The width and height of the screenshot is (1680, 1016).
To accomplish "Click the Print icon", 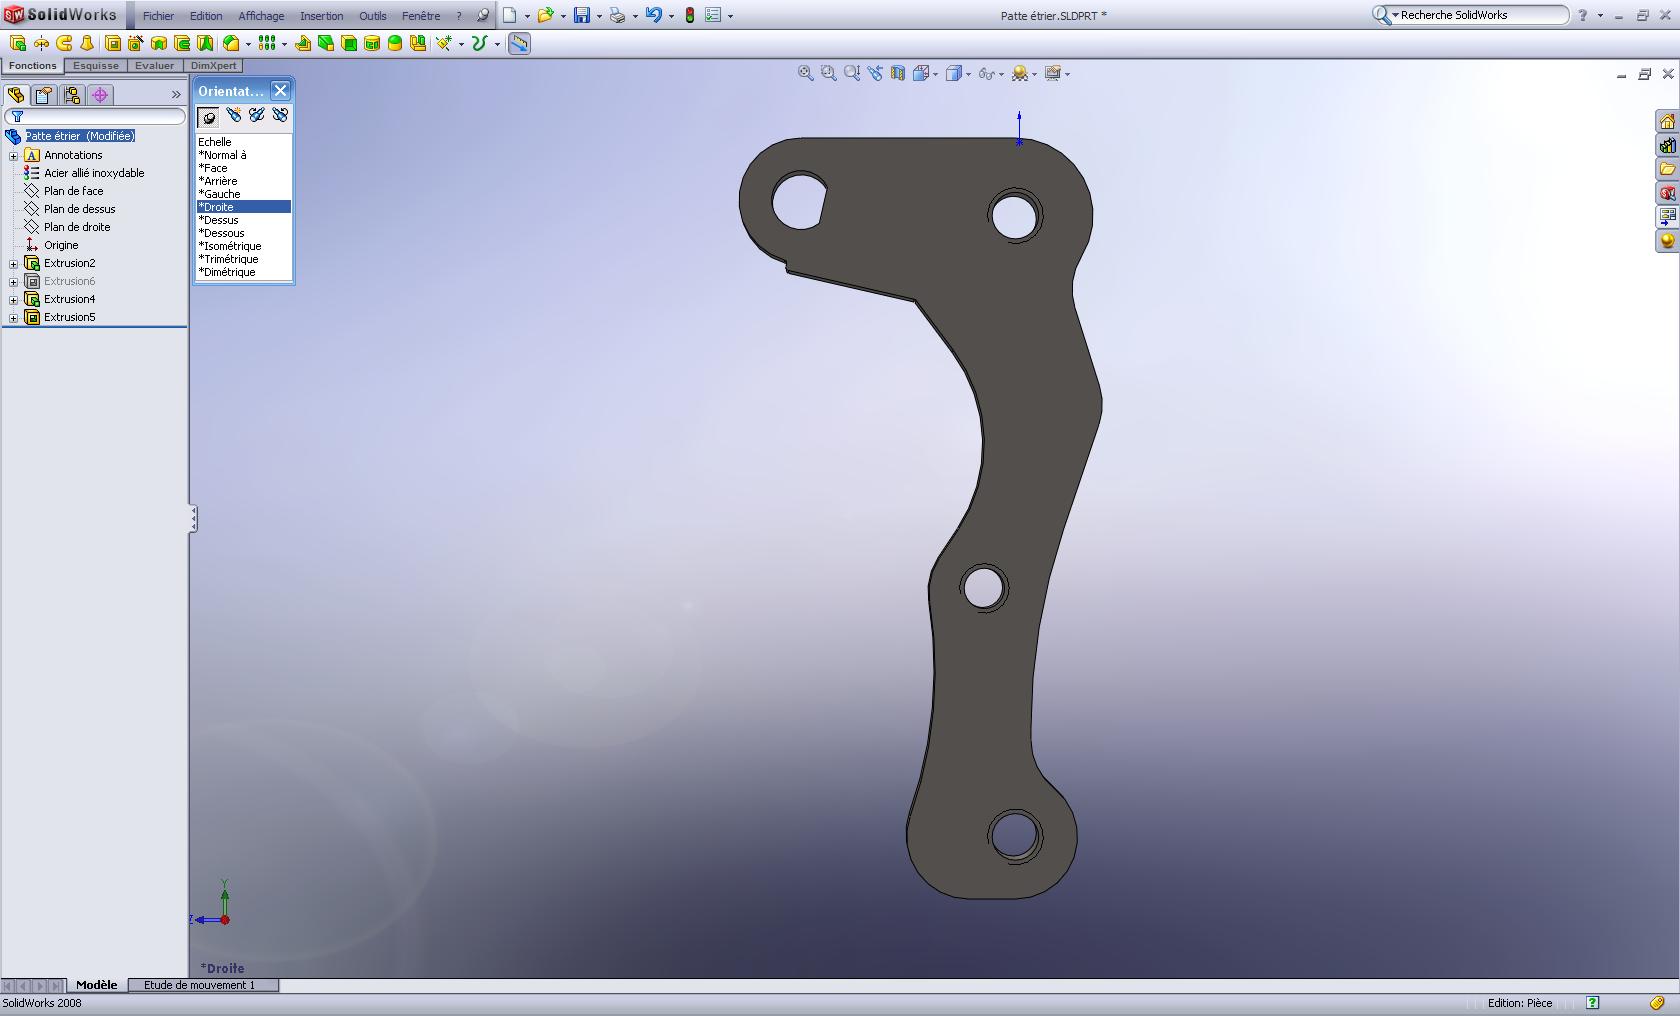I will point(617,15).
